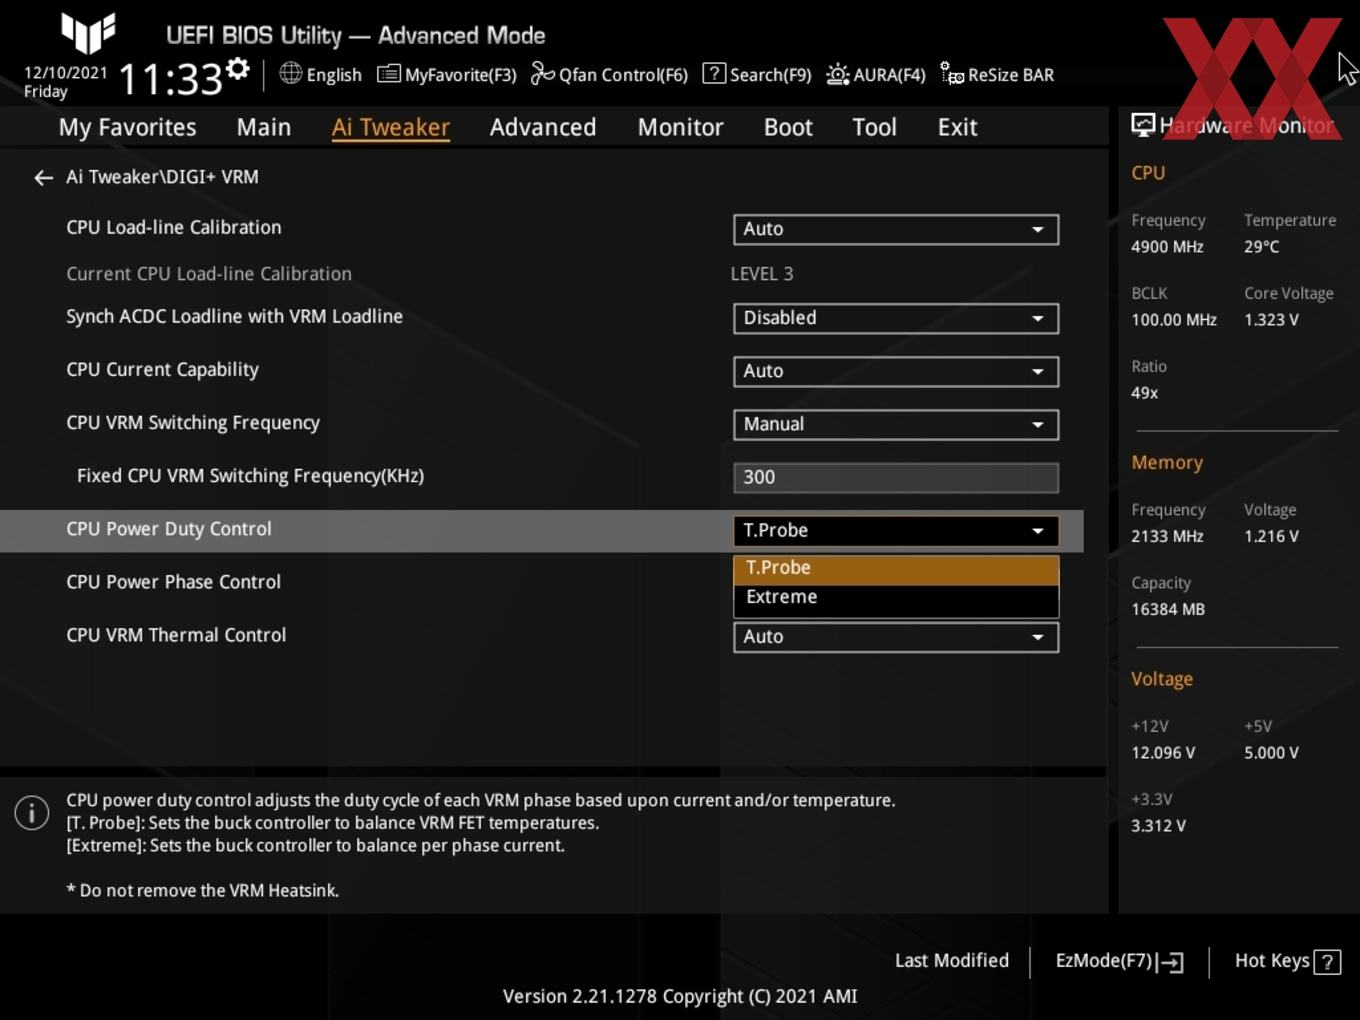Screen dimensions: 1360x1020
Task: Go to the Advanced tab
Action: click(543, 127)
